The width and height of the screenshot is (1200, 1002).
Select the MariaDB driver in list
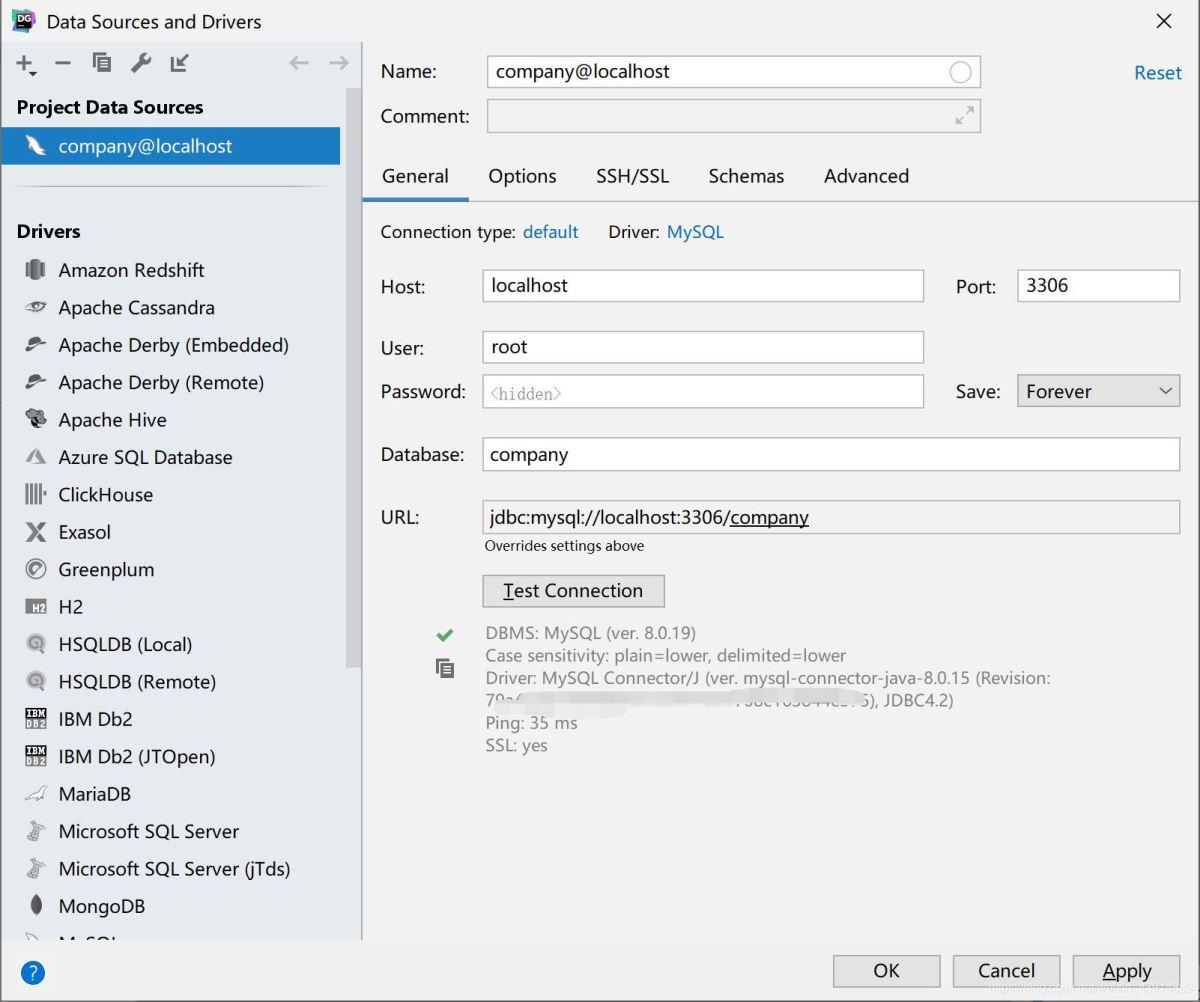pyautogui.click(x=95, y=794)
